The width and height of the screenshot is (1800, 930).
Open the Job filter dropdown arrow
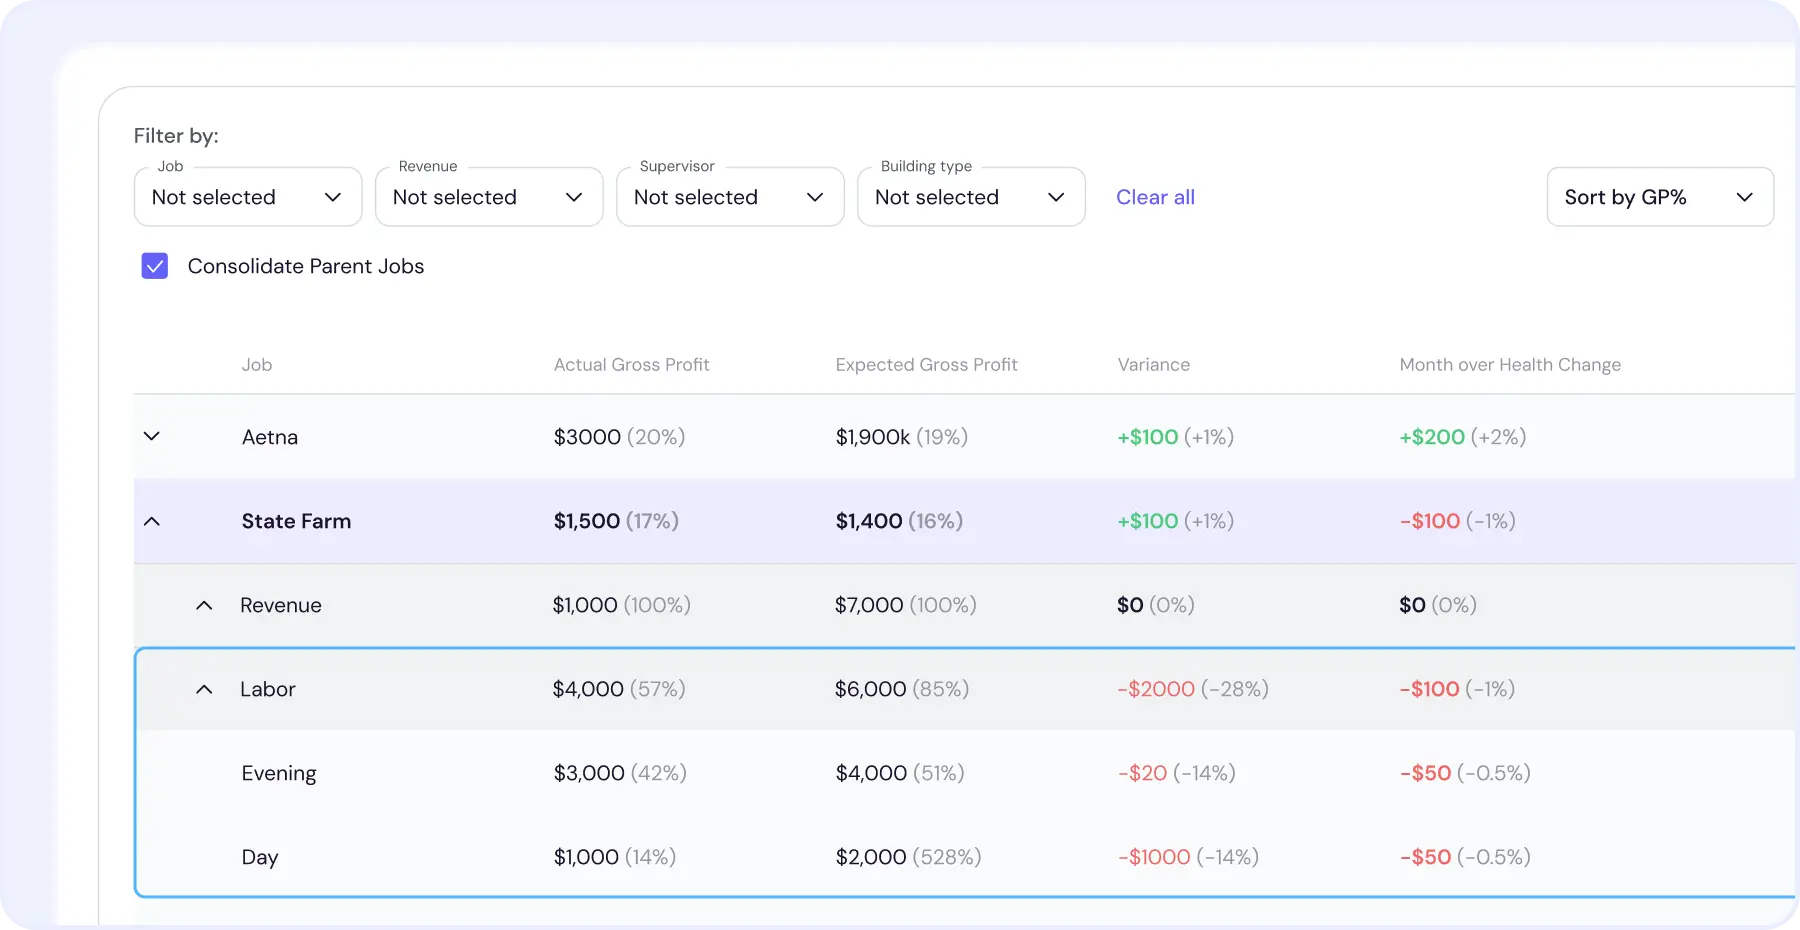[333, 198]
